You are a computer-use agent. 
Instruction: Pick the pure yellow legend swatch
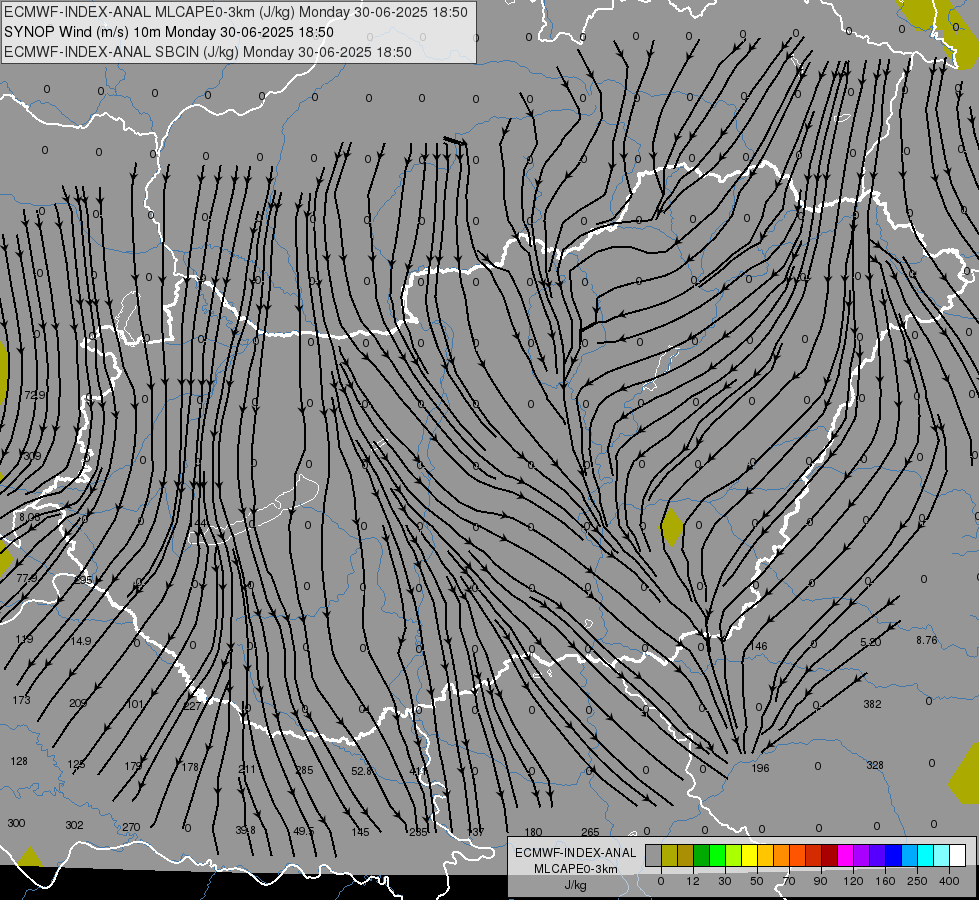[x=749, y=855]
